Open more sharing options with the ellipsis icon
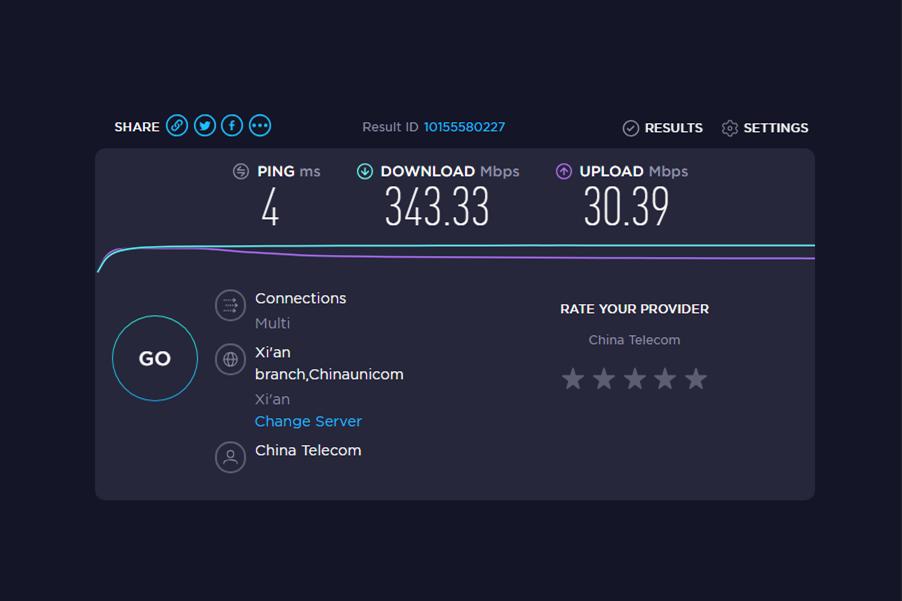This screenshot has height=601, width=902. pos(259,125)
